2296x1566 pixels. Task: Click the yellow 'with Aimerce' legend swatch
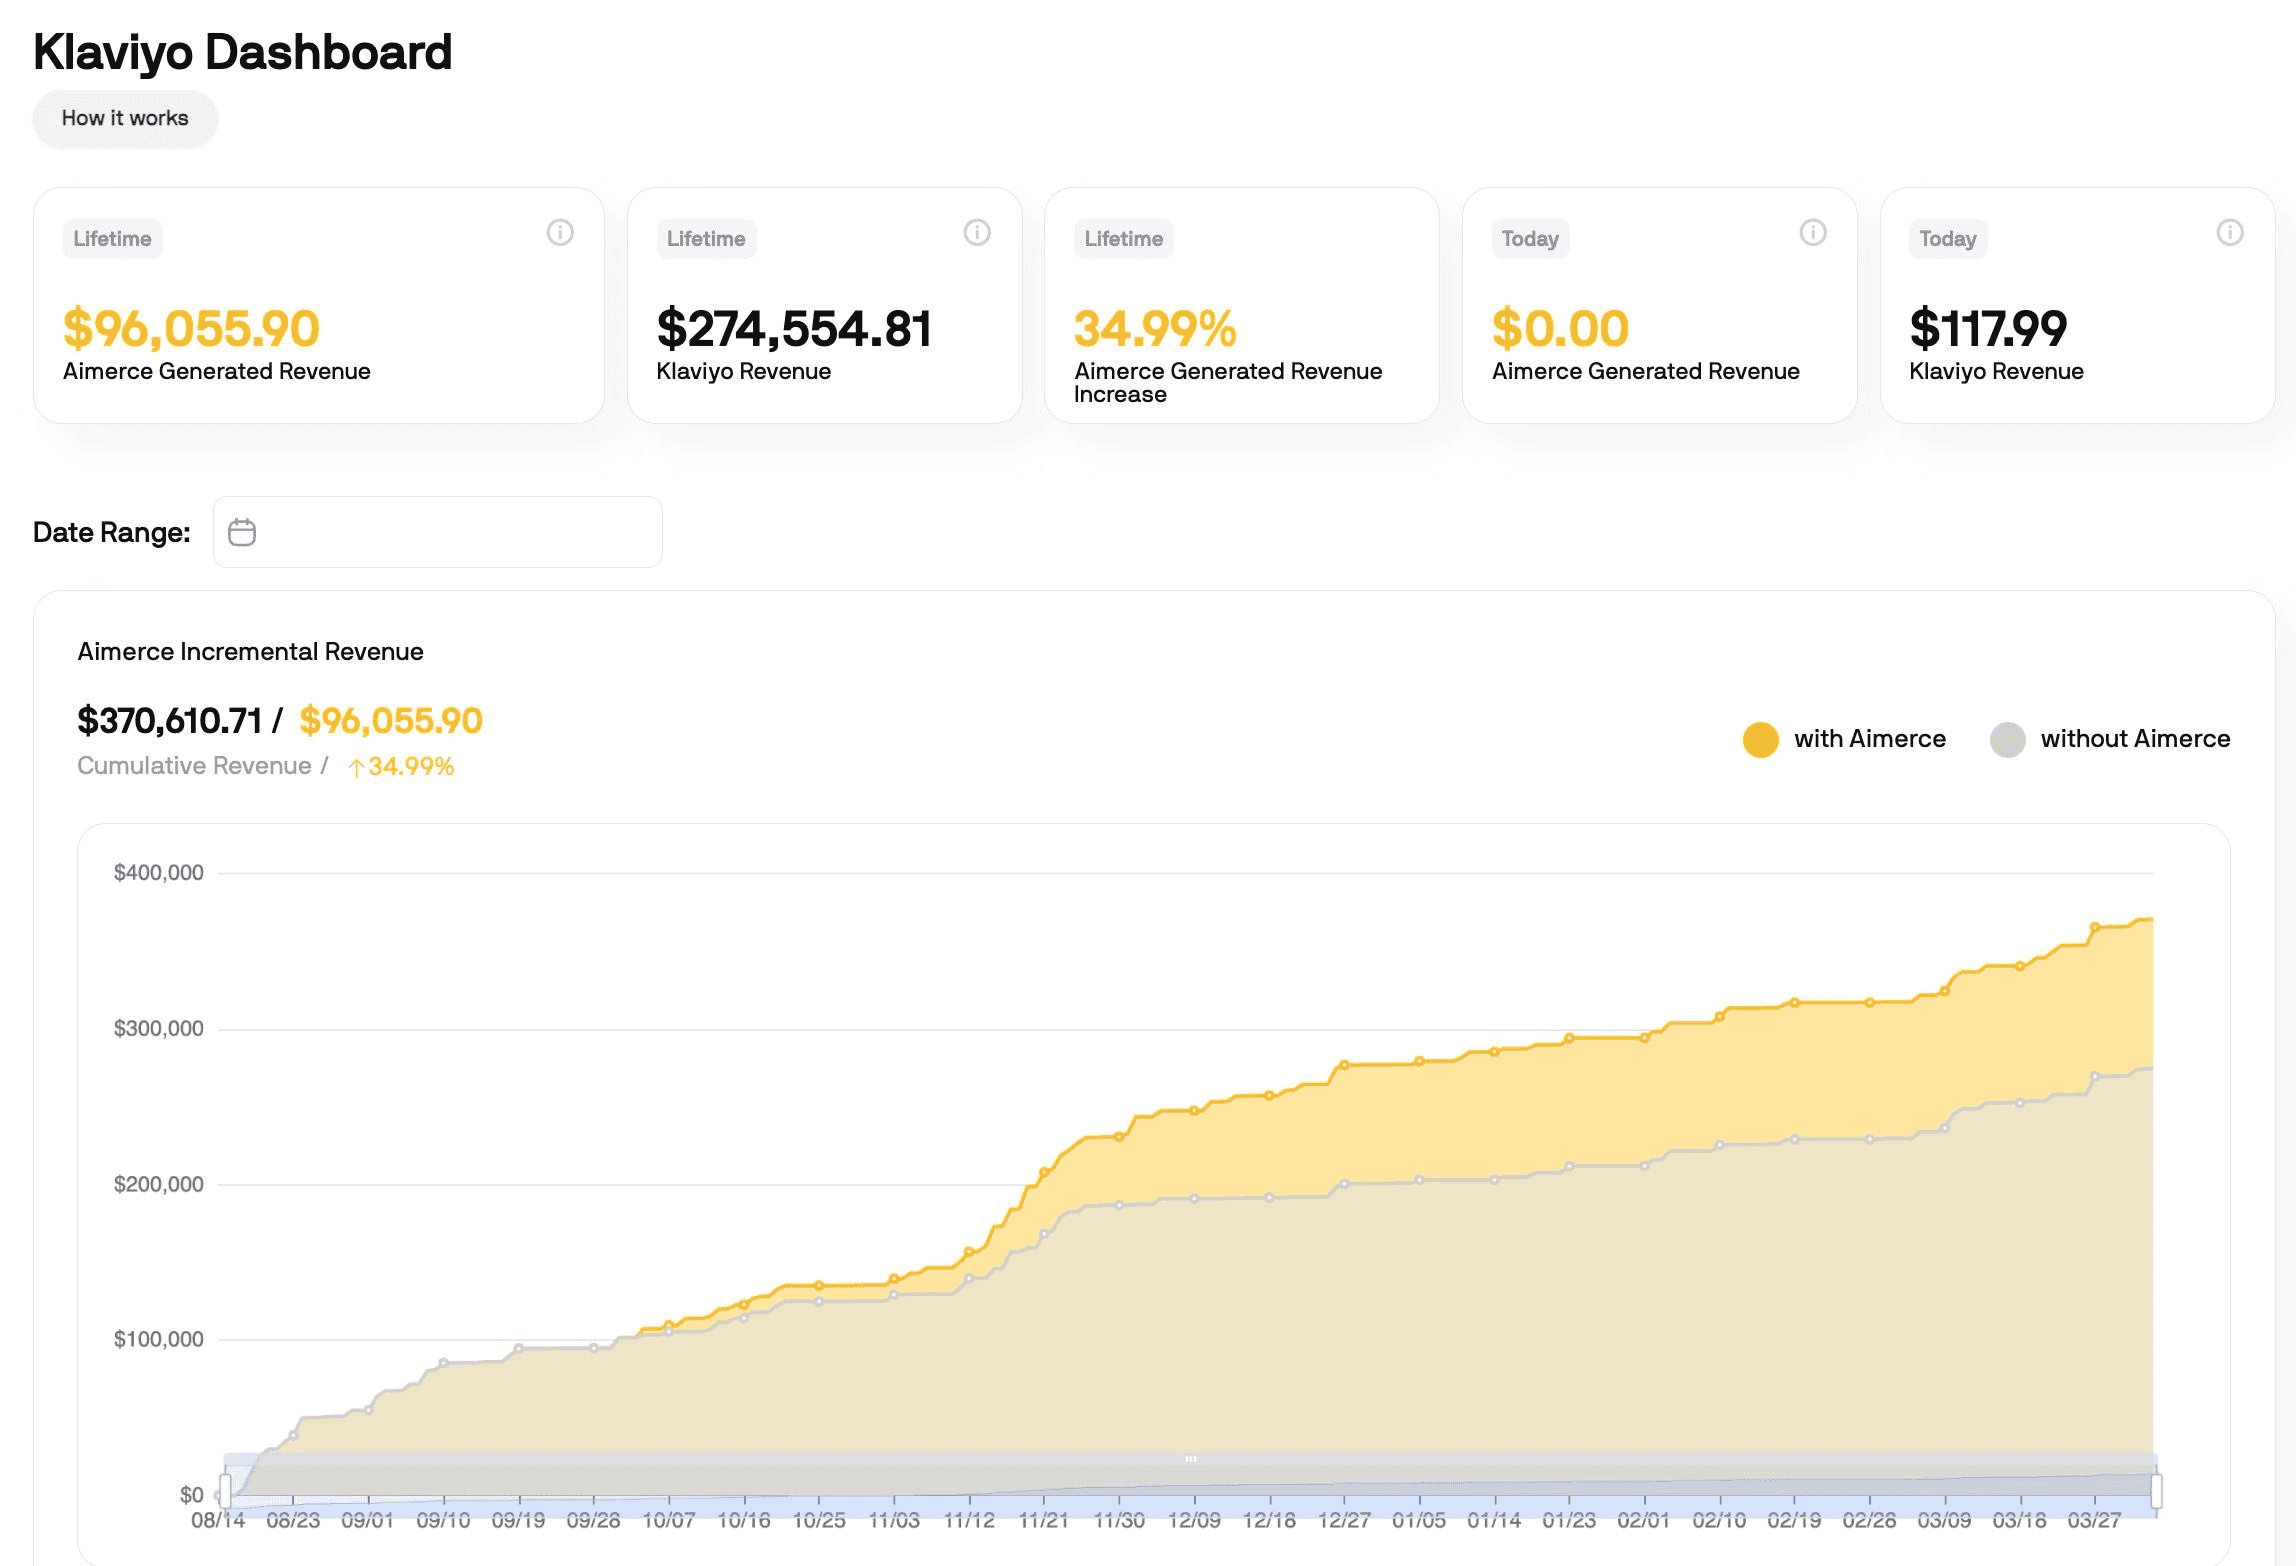pos(1761,740)
